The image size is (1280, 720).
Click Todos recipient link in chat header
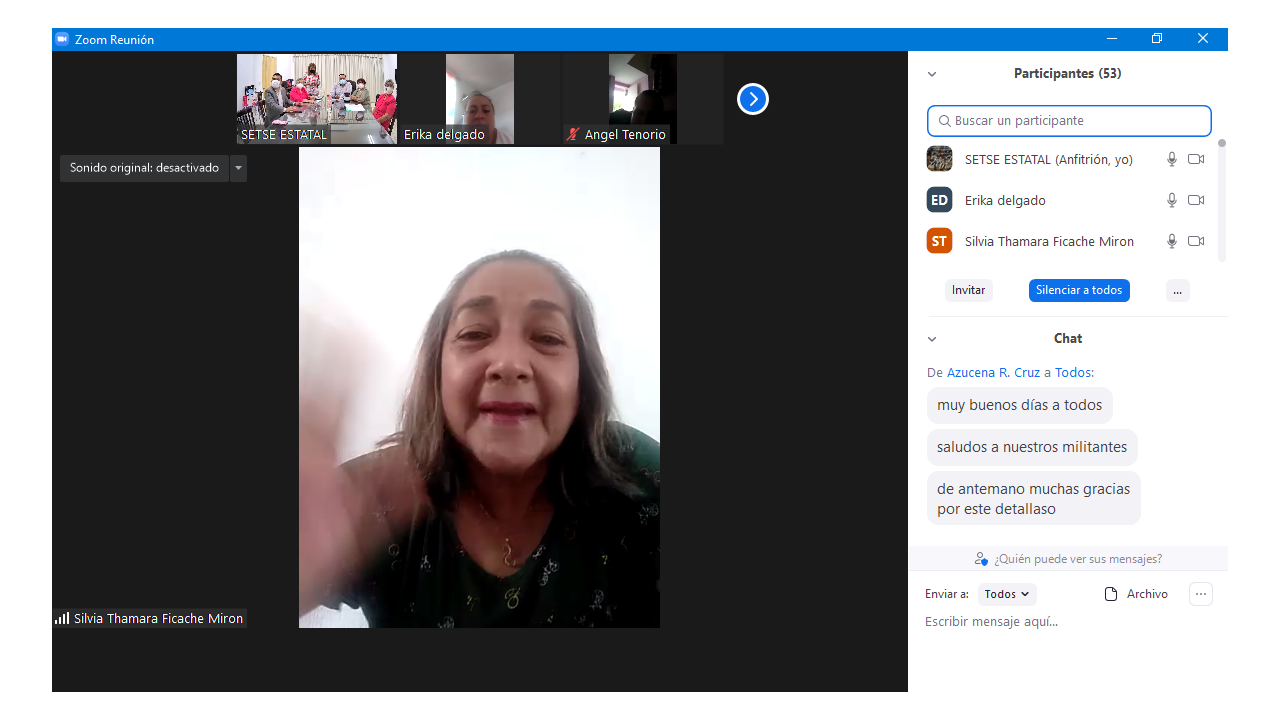pyautogui.click(x=1073, y=372)
